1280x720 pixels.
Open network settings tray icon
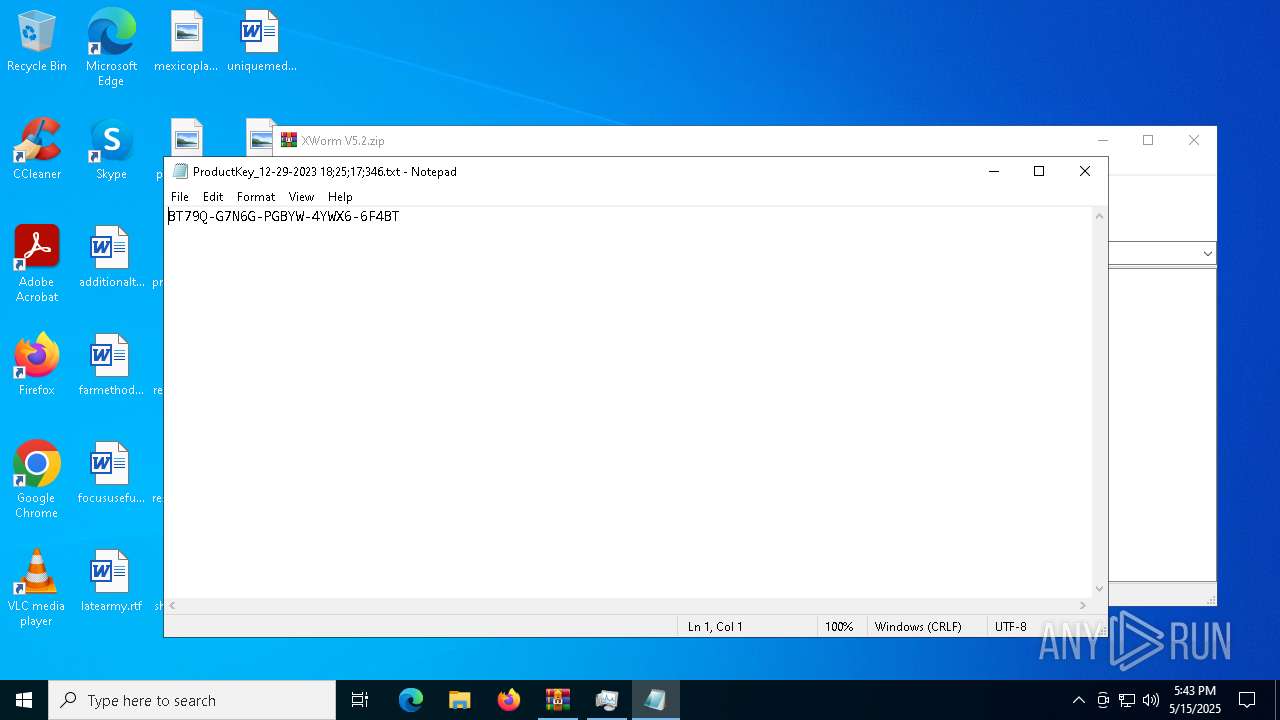coord(1127,700)
